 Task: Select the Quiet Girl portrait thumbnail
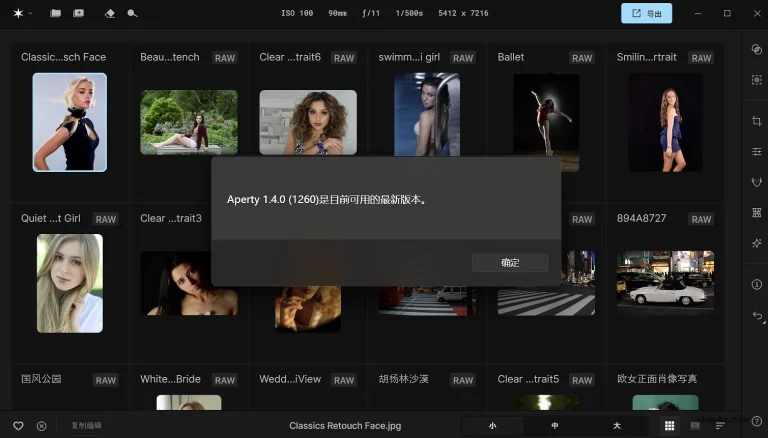(x=69, y=283)
